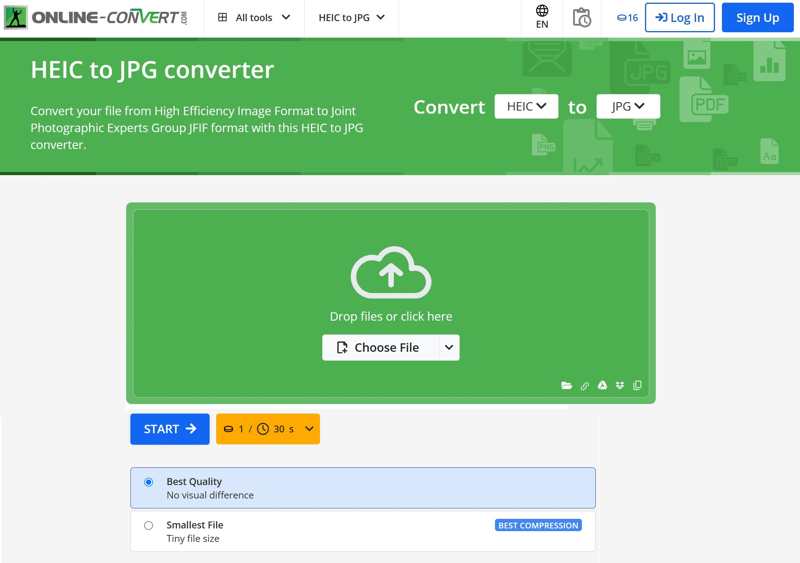Image resolution: width=800 pixels, height=563 pixels.
Task: Click the 'Drop files or click here' text
Action: tap(391, 316)
